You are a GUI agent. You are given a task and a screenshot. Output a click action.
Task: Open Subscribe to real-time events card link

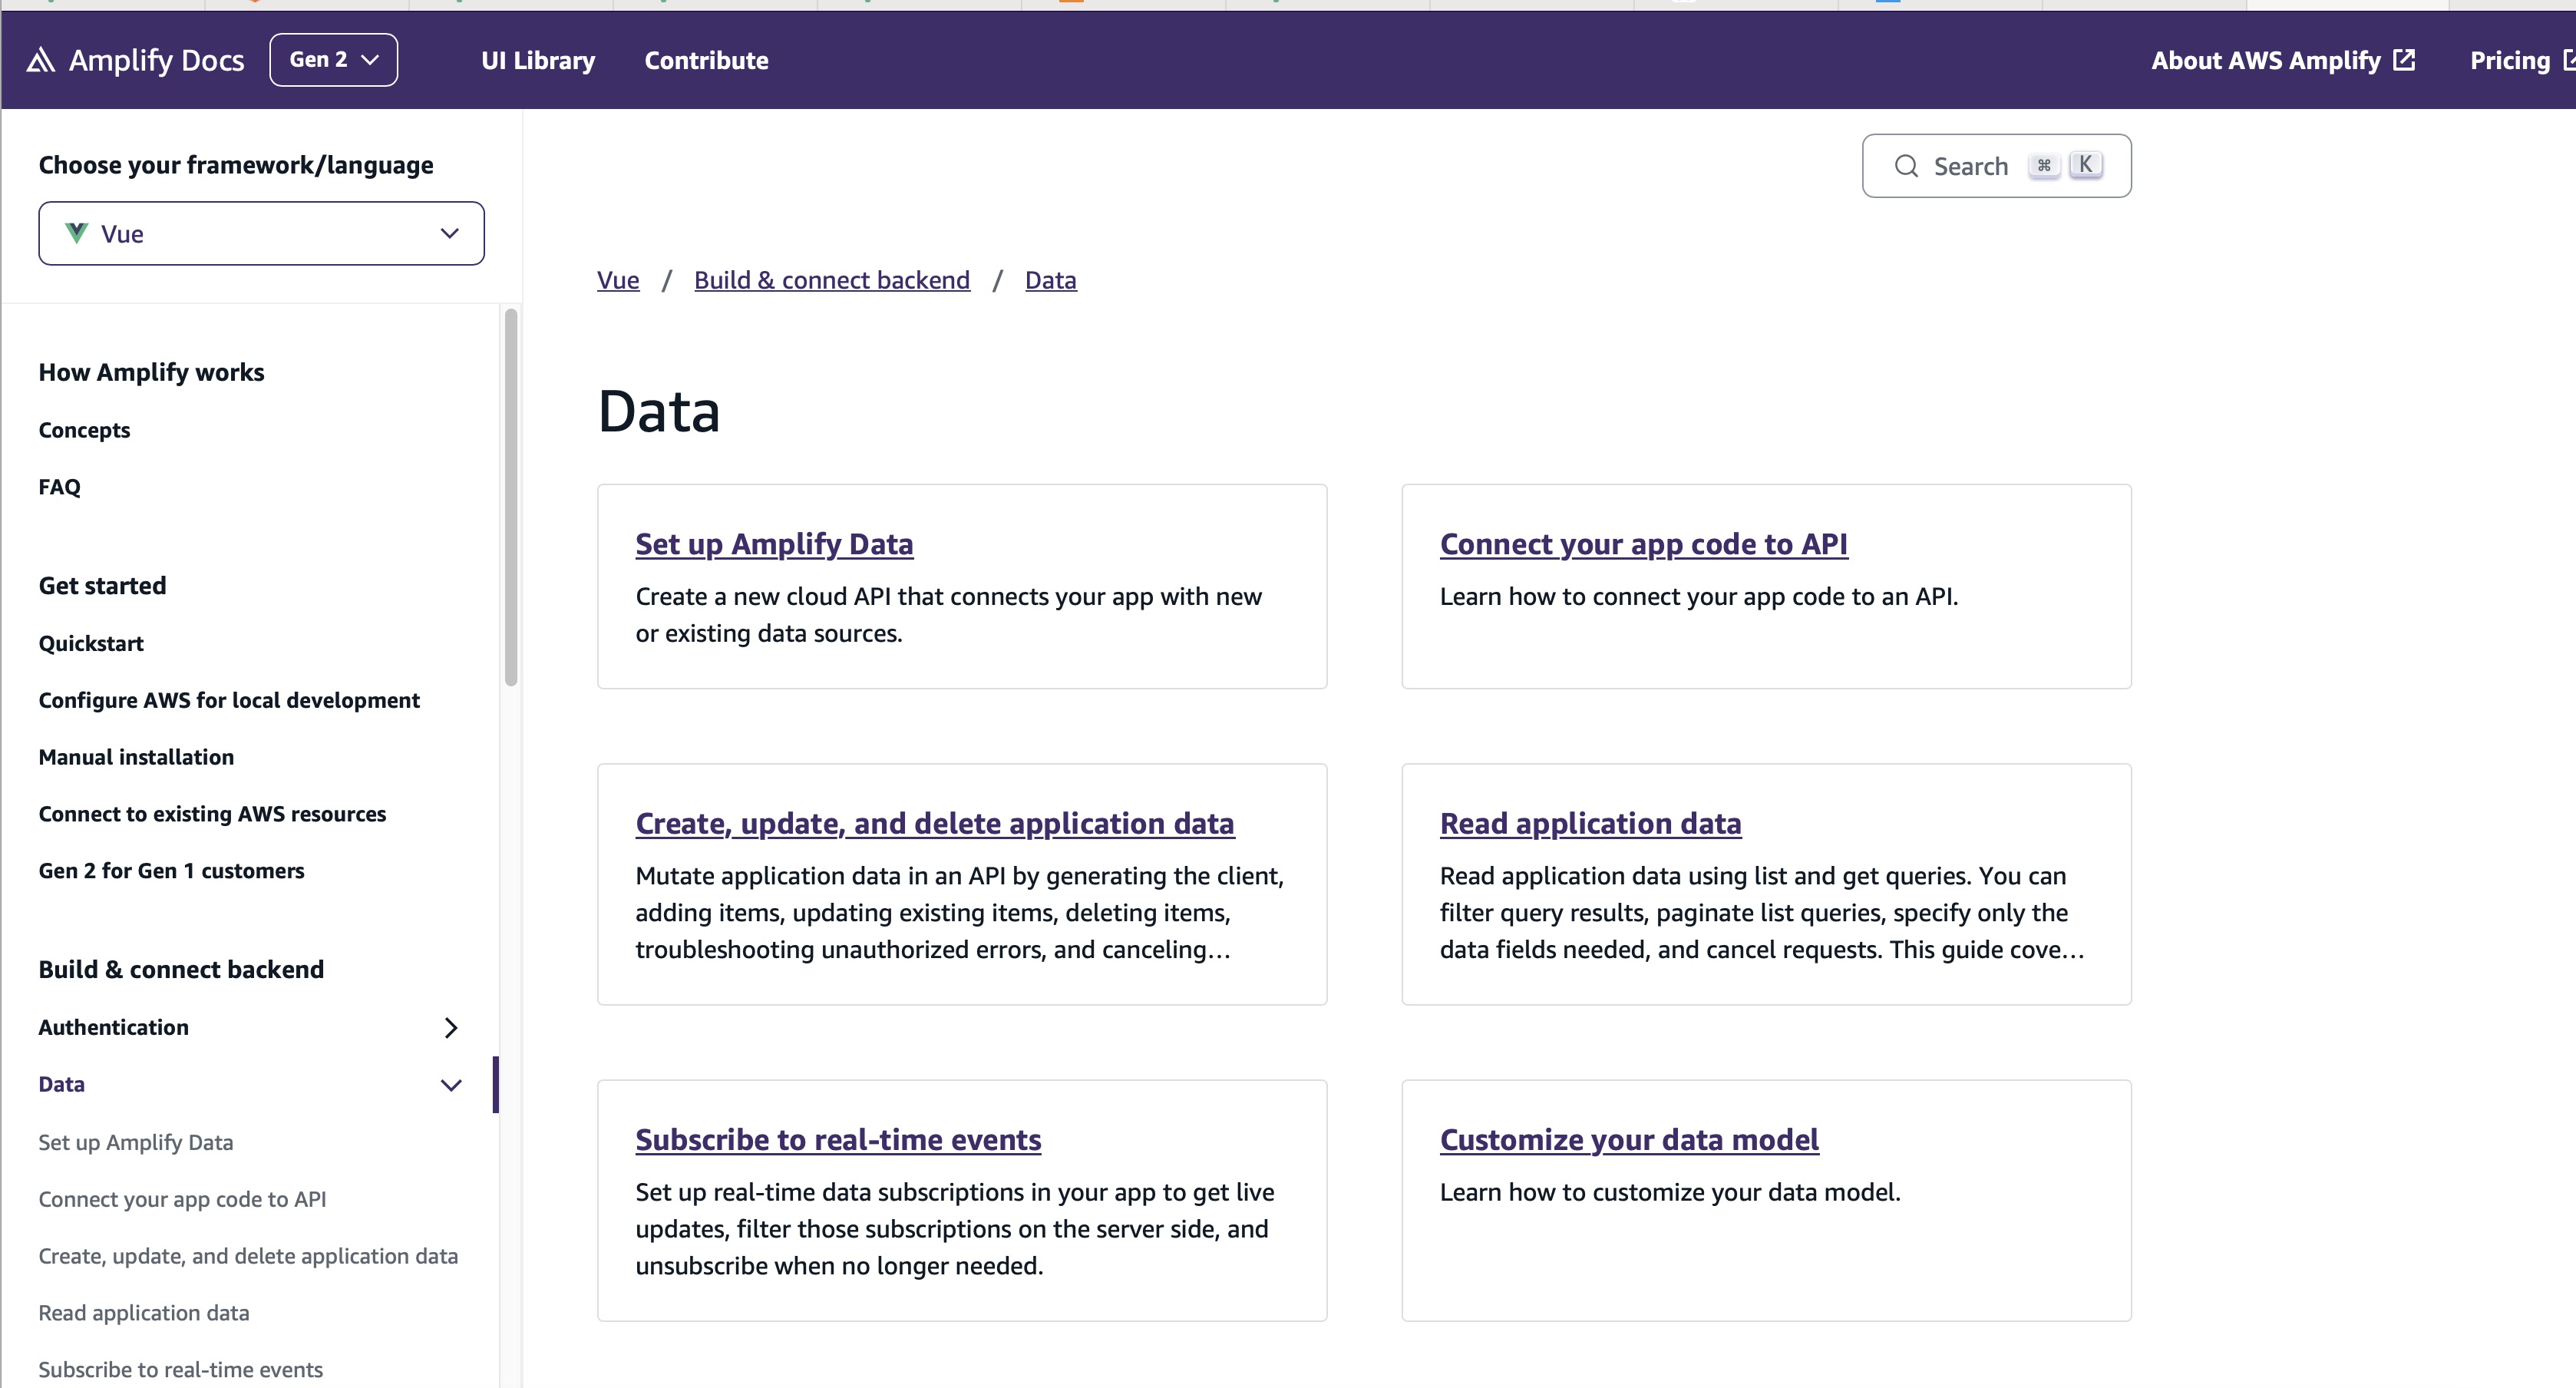[x=838, y=1139]
